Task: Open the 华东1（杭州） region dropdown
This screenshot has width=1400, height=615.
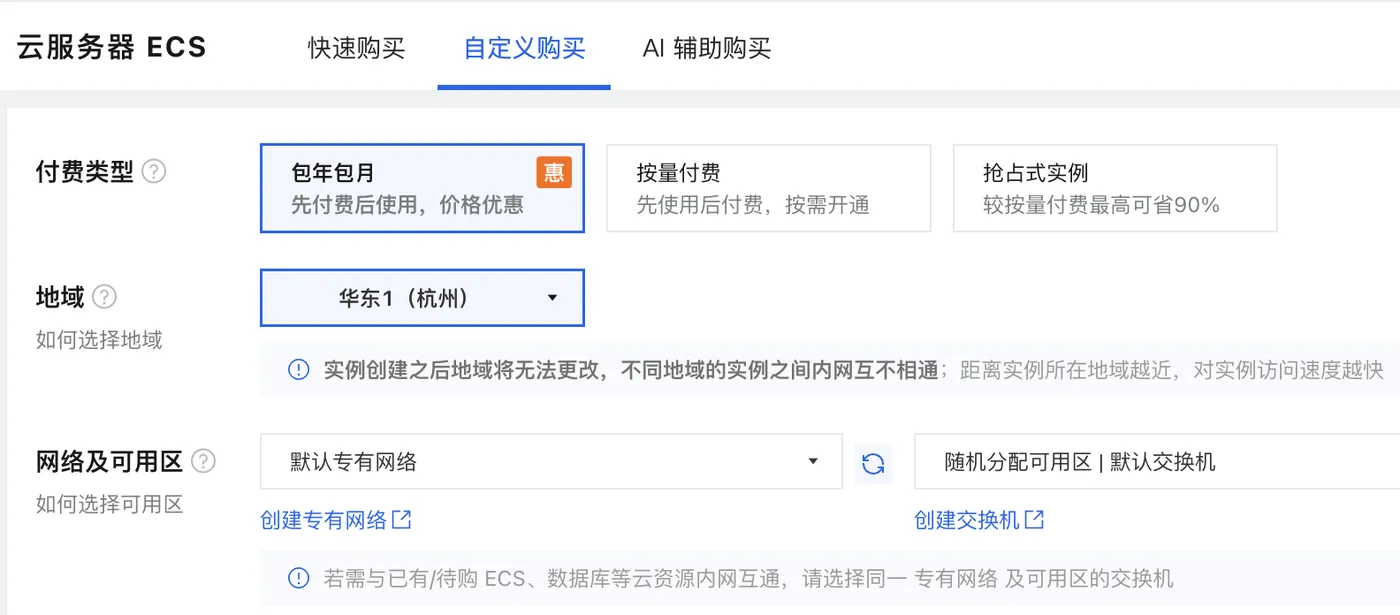Action: click(422, 298)
